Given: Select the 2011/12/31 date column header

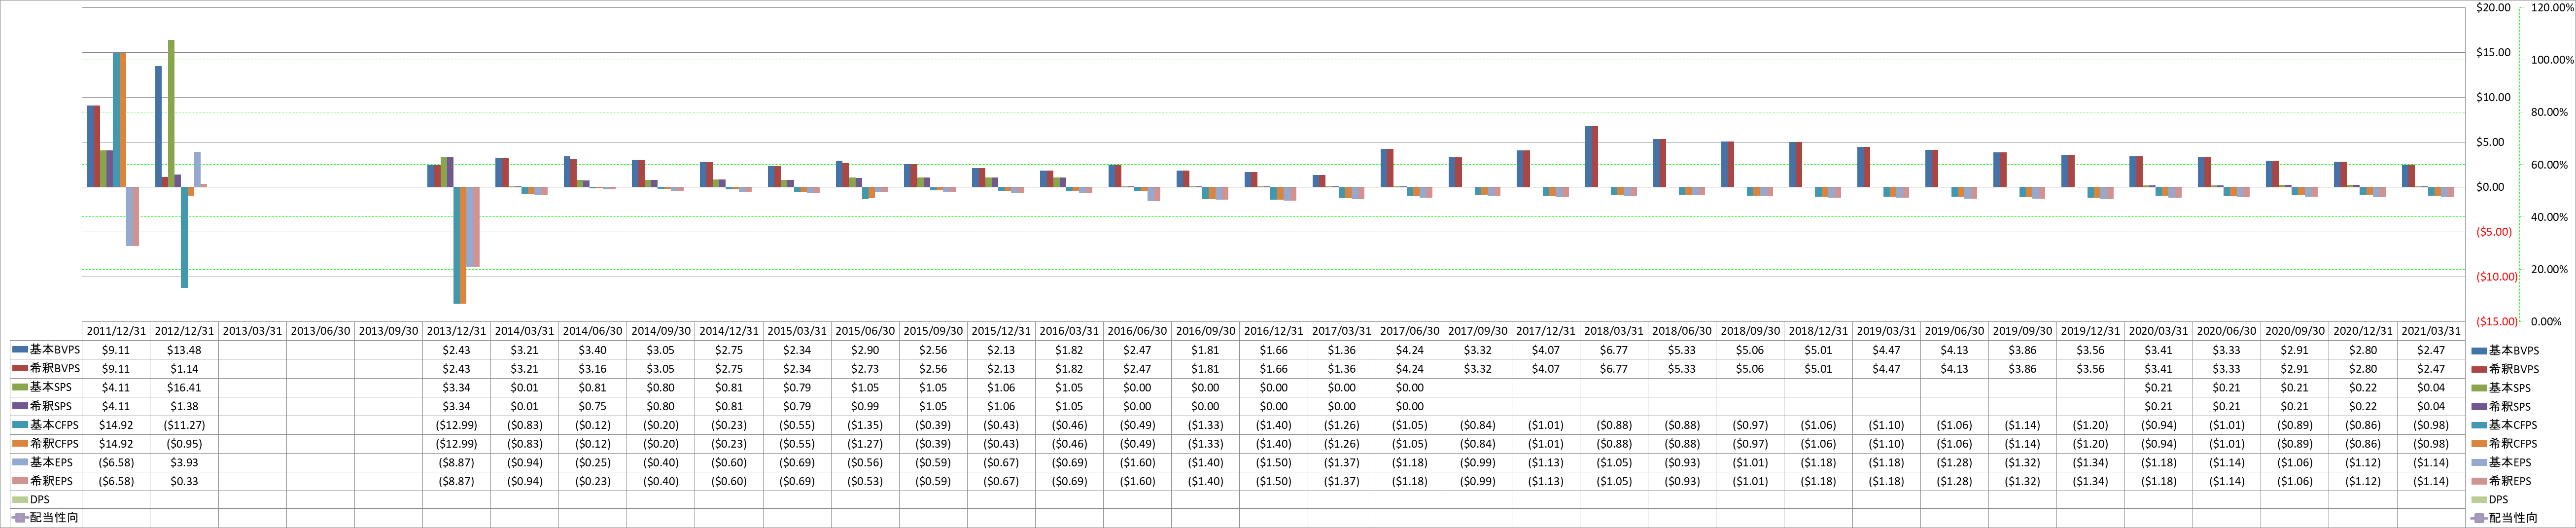Looking at the screenshot, I should tap(116, 331).
